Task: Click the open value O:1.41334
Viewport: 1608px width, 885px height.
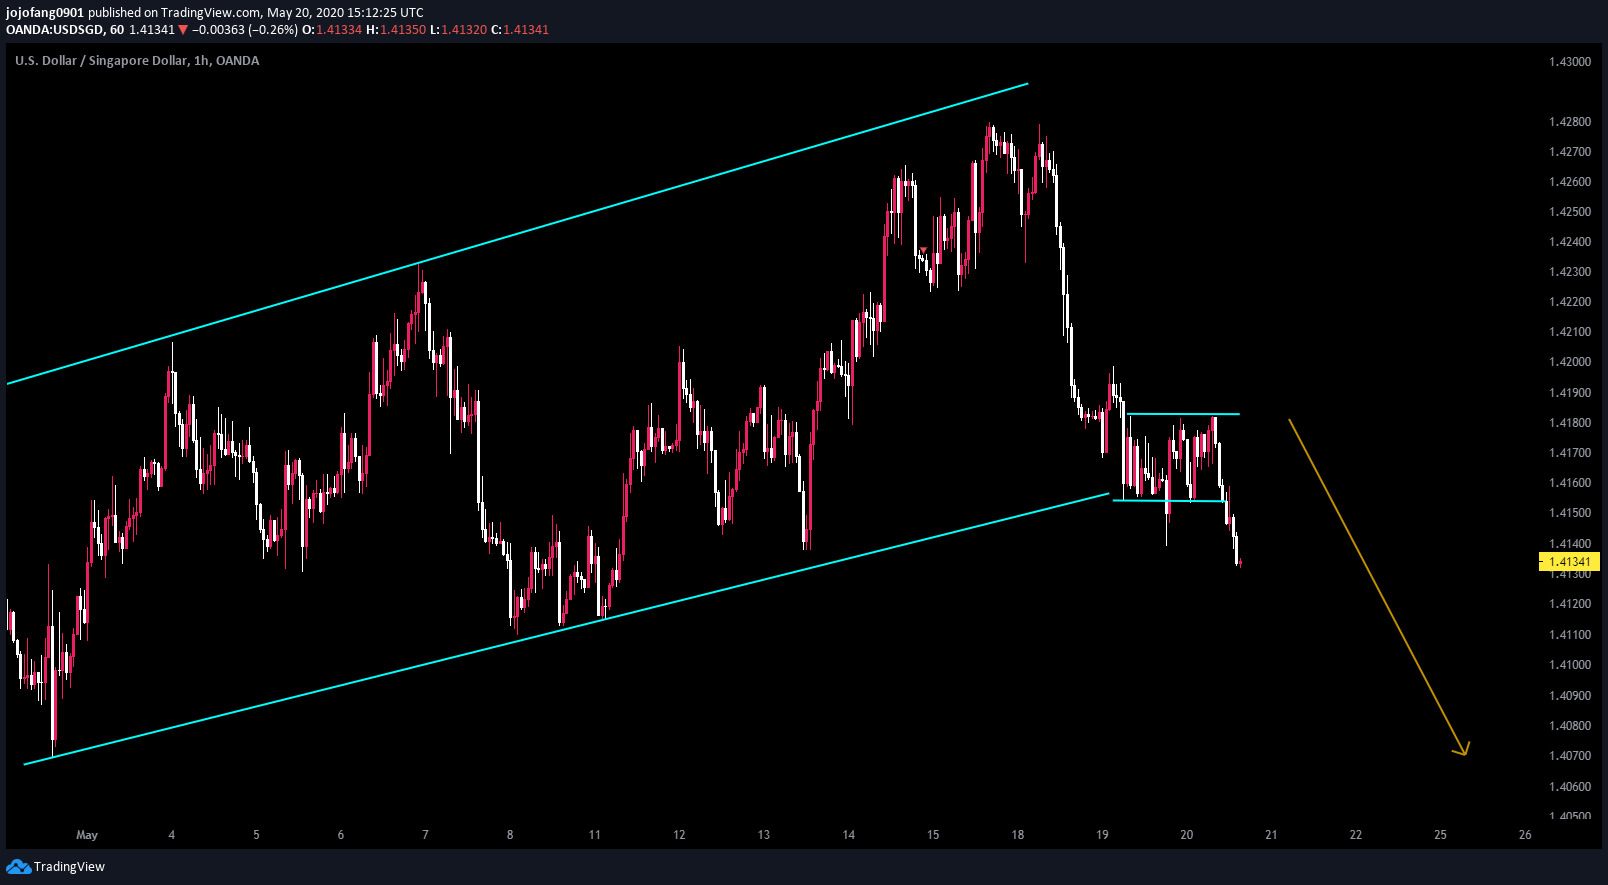Action: tap(333, 30)
